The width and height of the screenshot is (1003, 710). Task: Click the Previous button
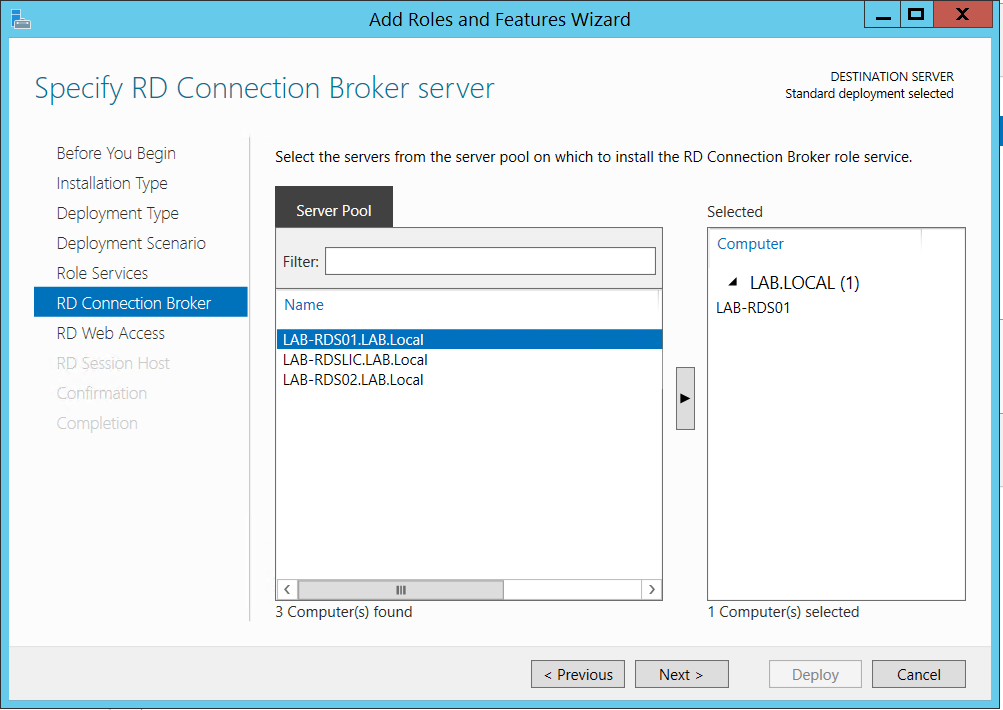578,674
